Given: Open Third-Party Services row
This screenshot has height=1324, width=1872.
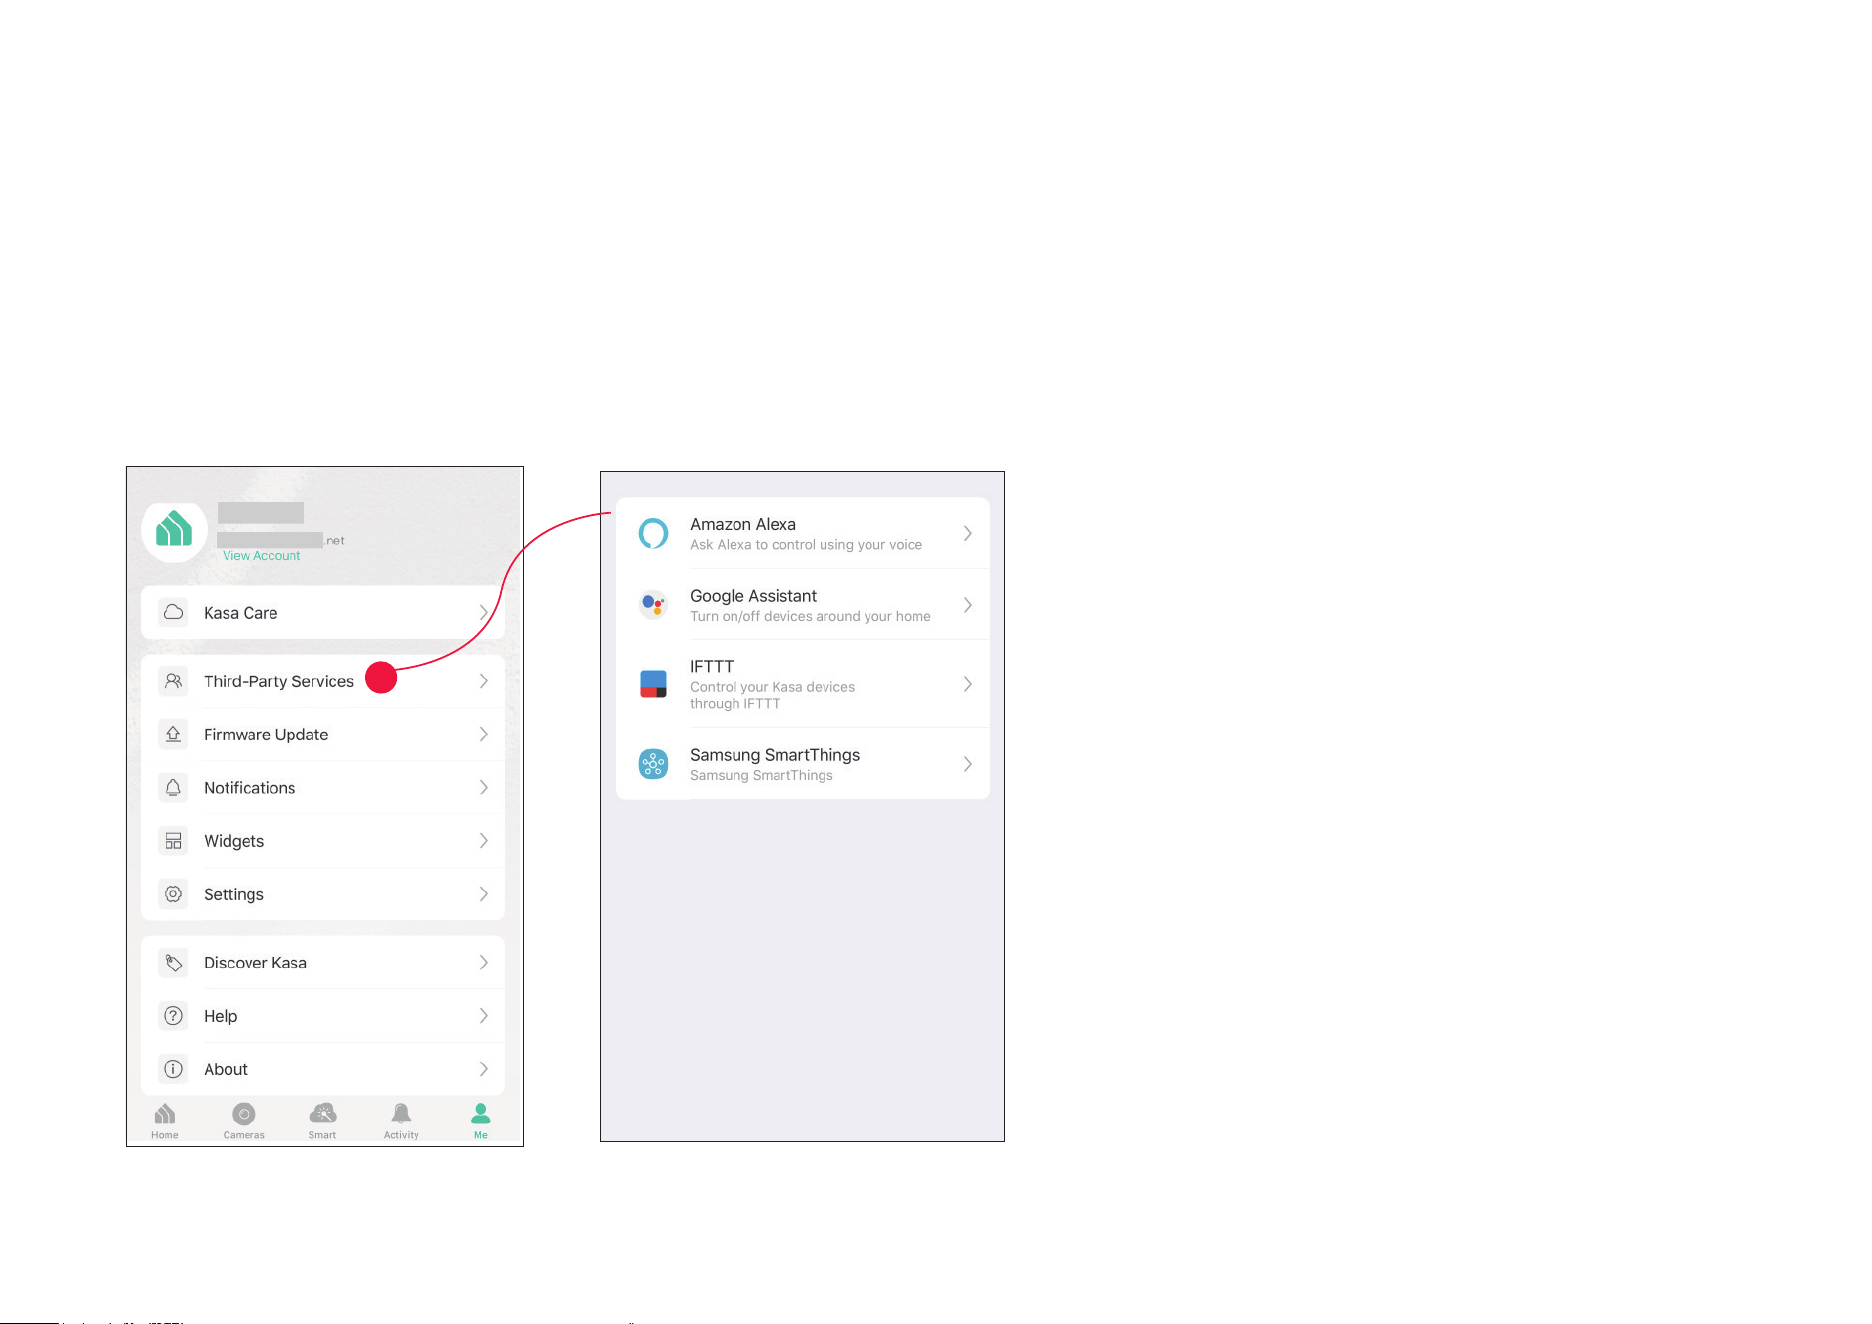Looking at the screenshot, I should 323,681.
